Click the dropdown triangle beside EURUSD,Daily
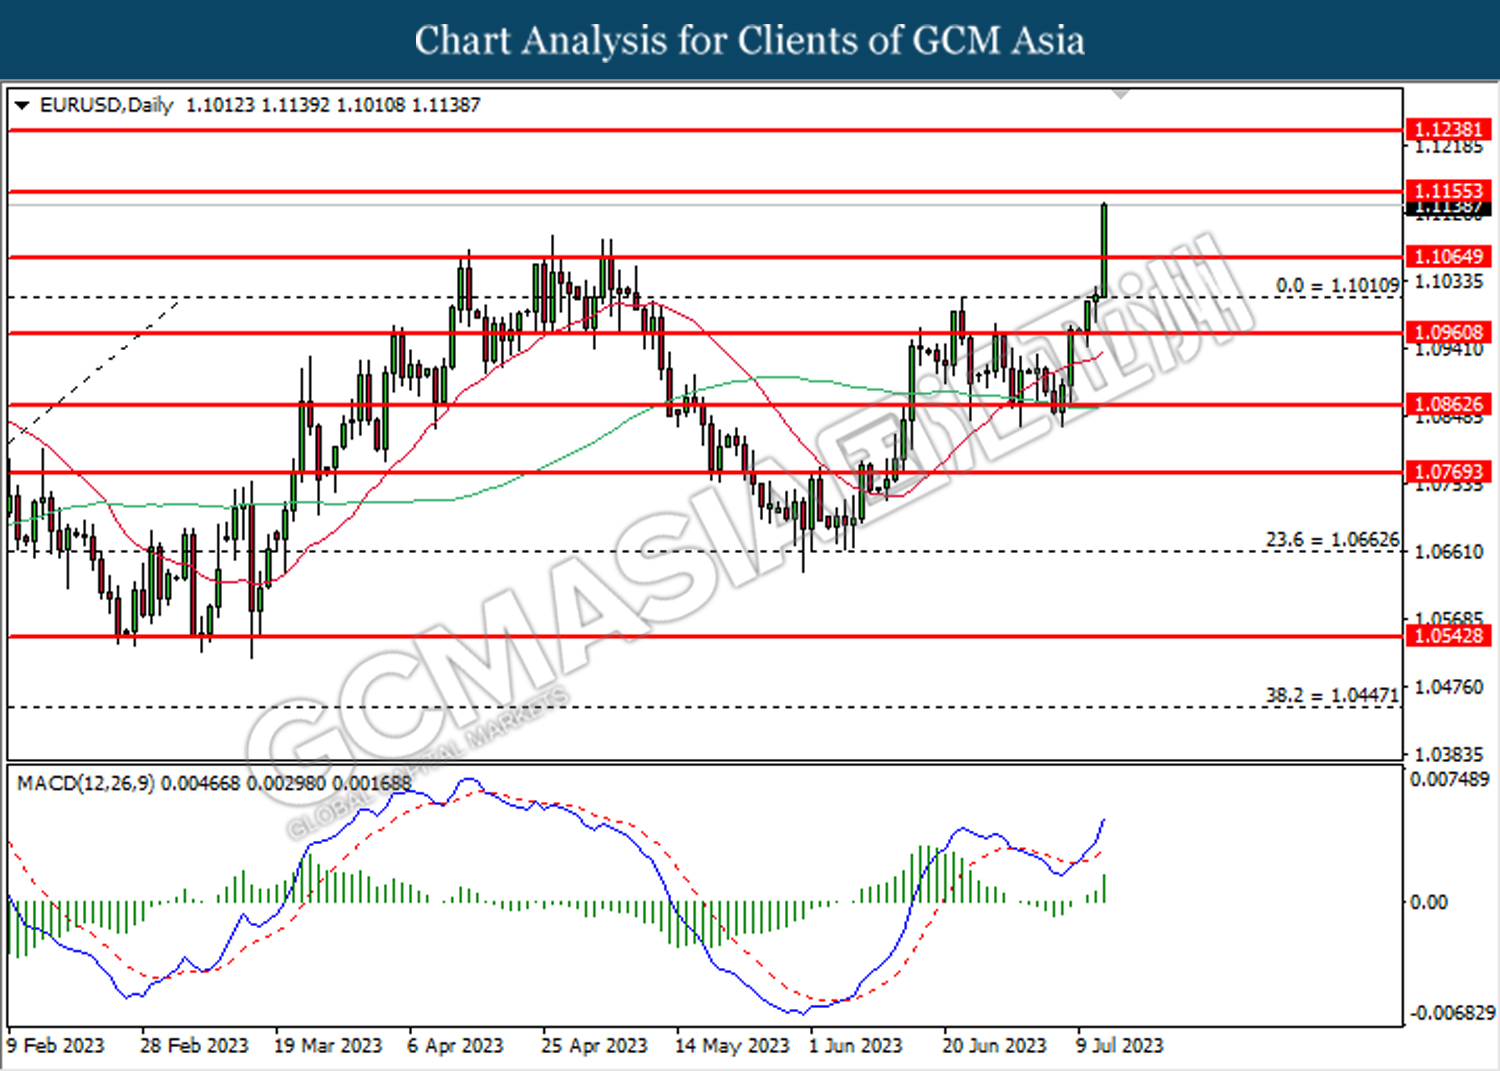This screenshot has width=1500, height=1071. click(x=22, y=105)
